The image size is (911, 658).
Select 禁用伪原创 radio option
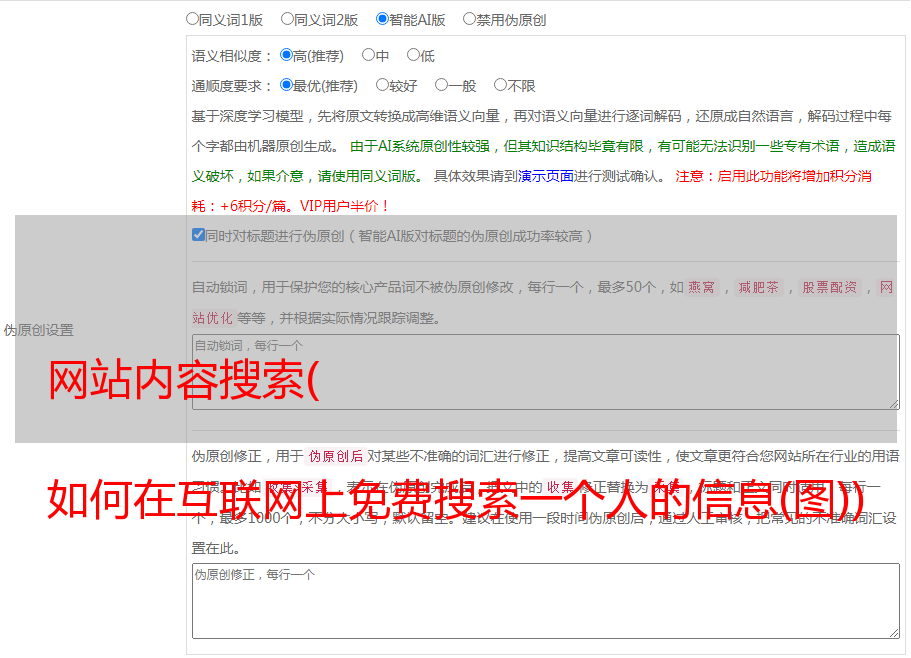click(469, 19)
